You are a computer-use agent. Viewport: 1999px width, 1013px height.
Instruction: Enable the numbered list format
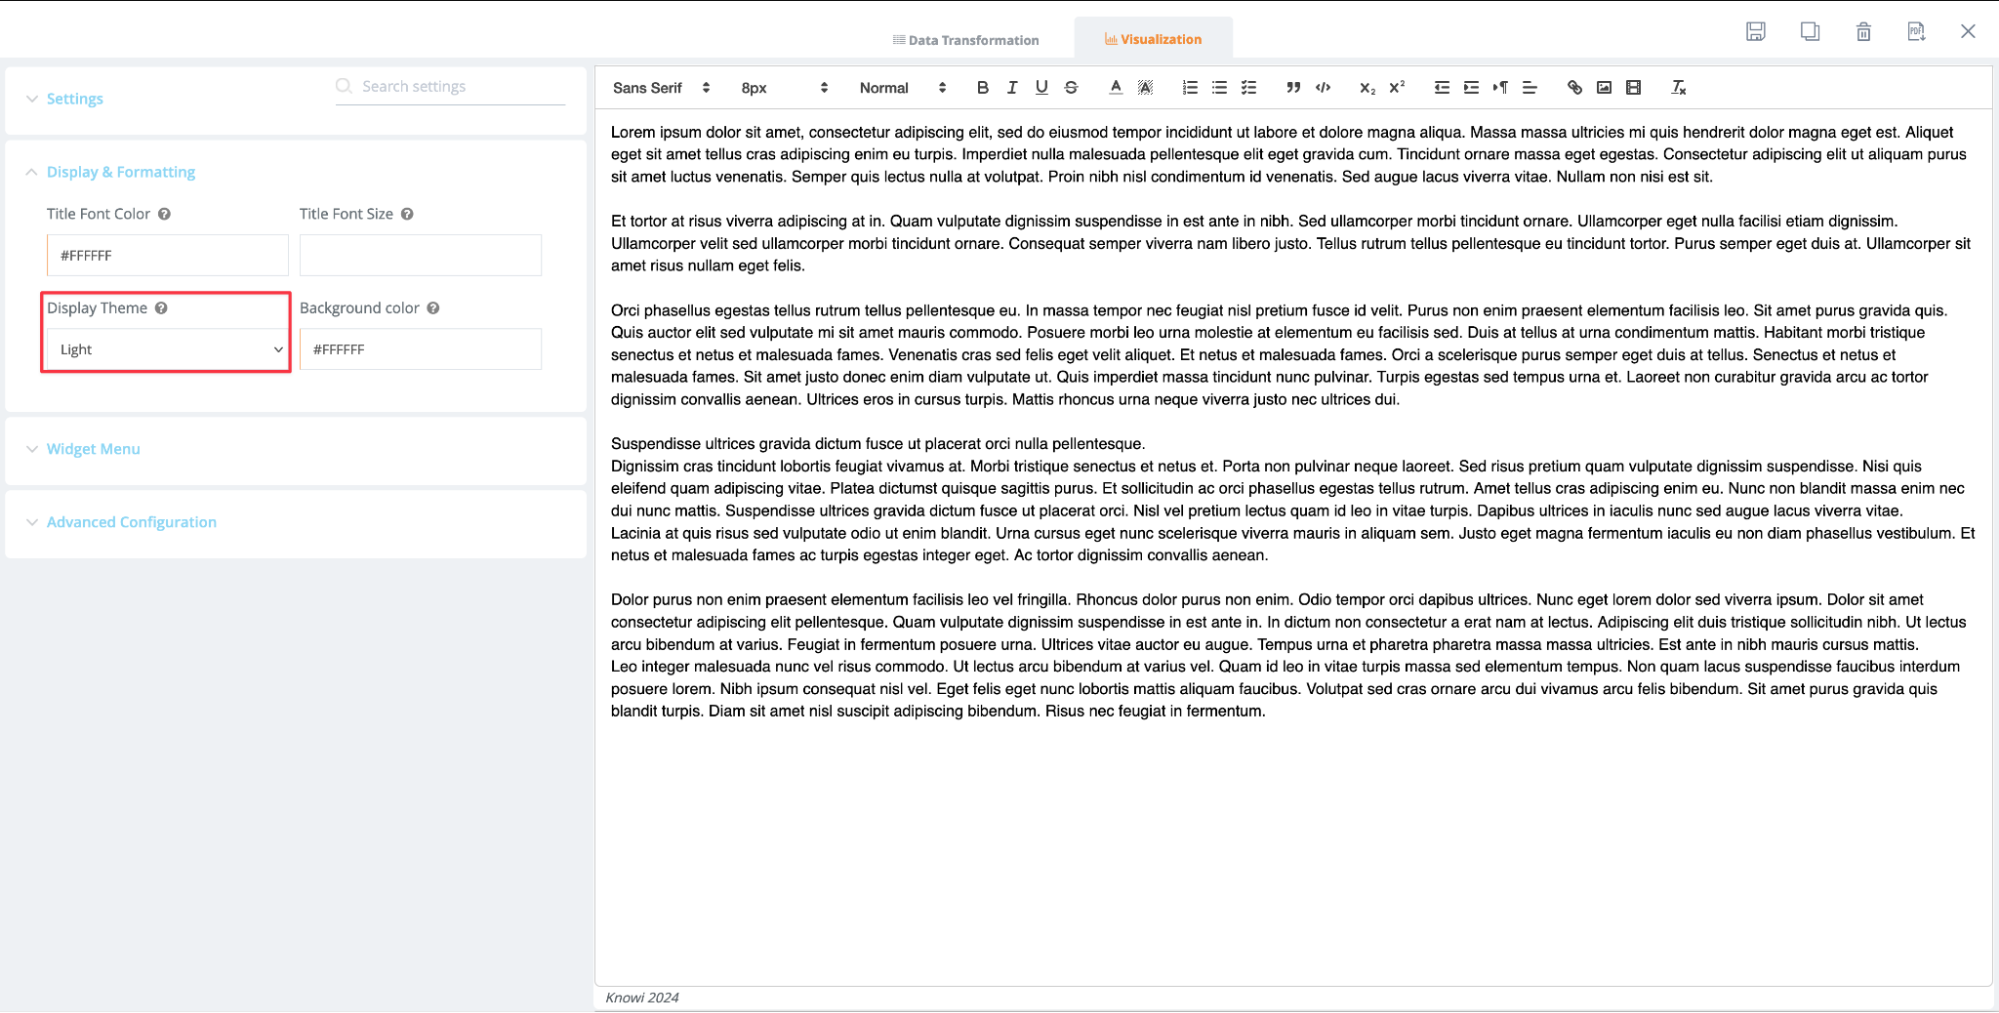(1188, 88)
